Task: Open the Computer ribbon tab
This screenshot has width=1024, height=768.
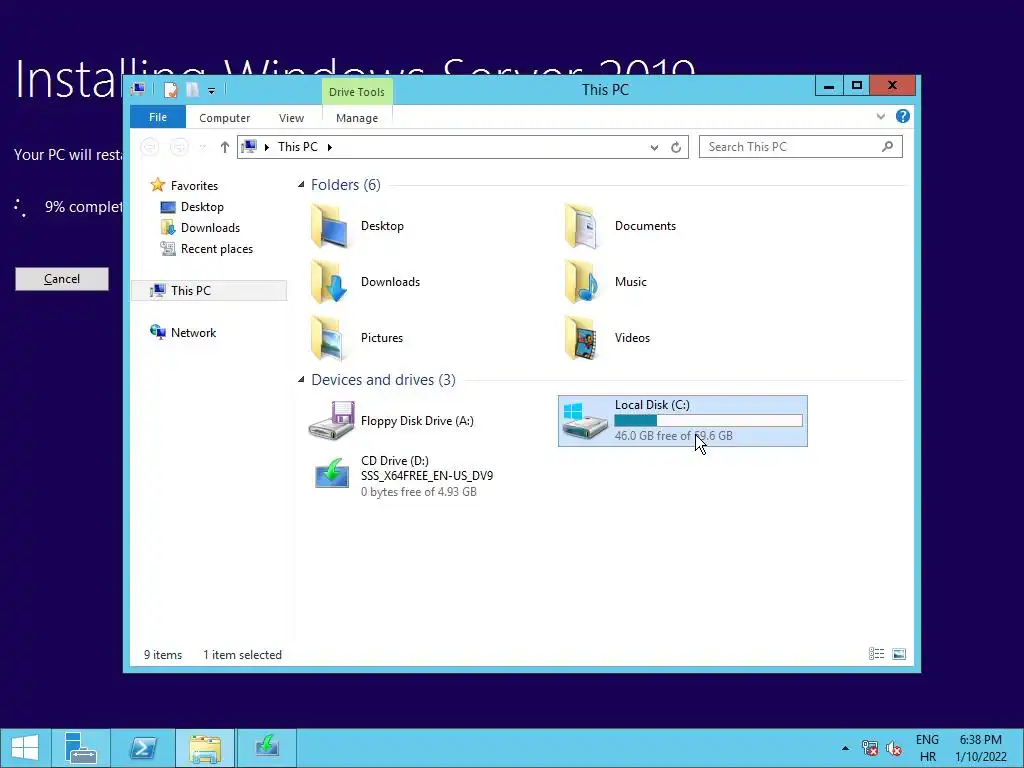Action: (x=224, y=118)
